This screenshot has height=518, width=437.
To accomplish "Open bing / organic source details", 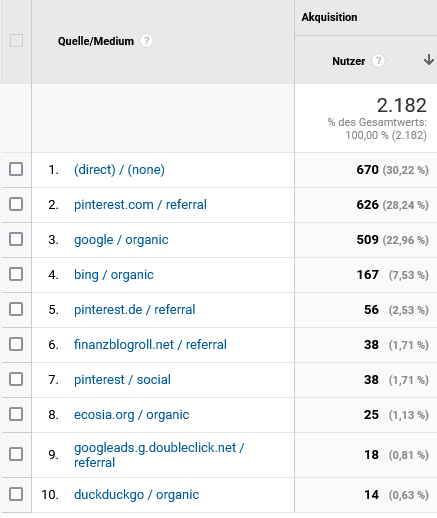I will click(x=114, y=275).
